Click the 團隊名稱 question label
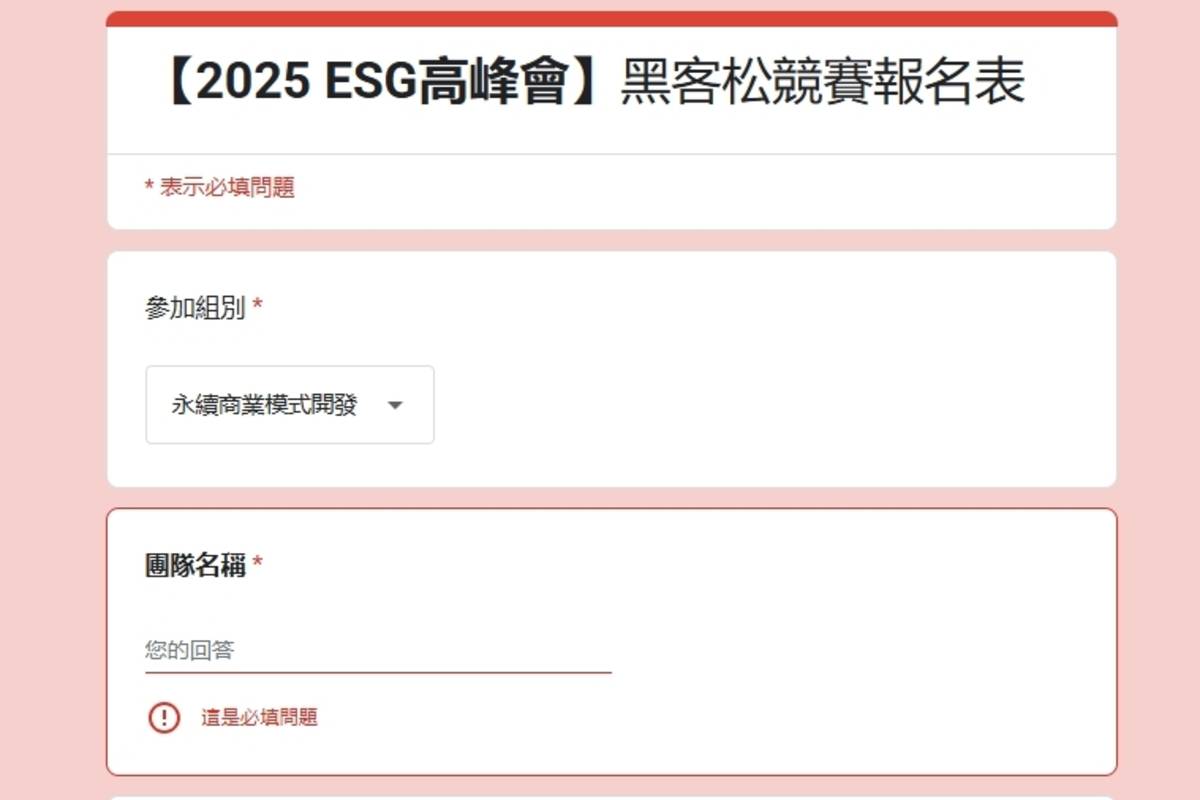Viewport: 1200px width, 800px height. click(x=195, y=566)
